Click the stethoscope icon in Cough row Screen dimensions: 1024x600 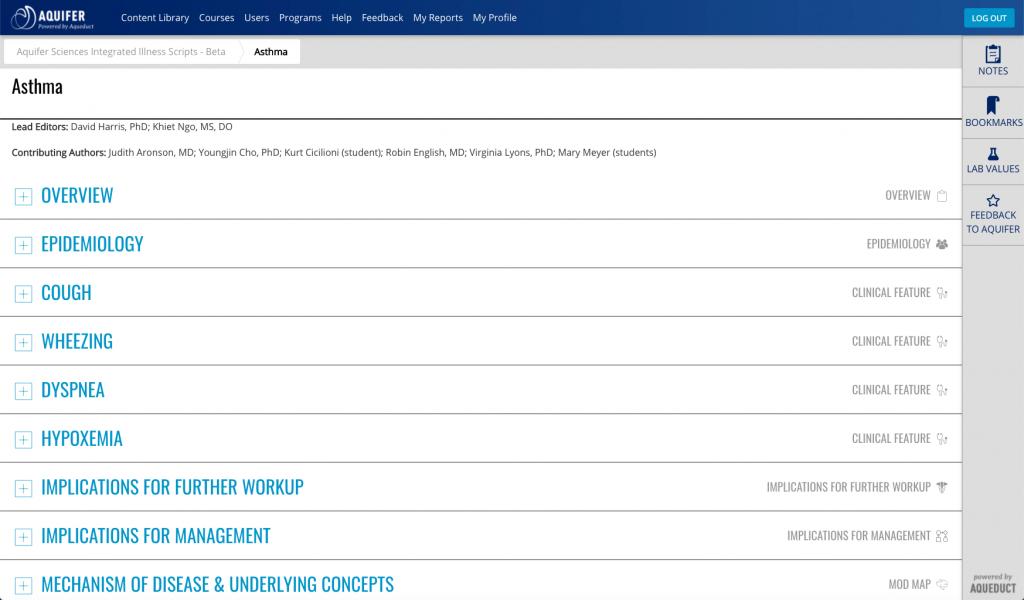click(x=942, y=293)
